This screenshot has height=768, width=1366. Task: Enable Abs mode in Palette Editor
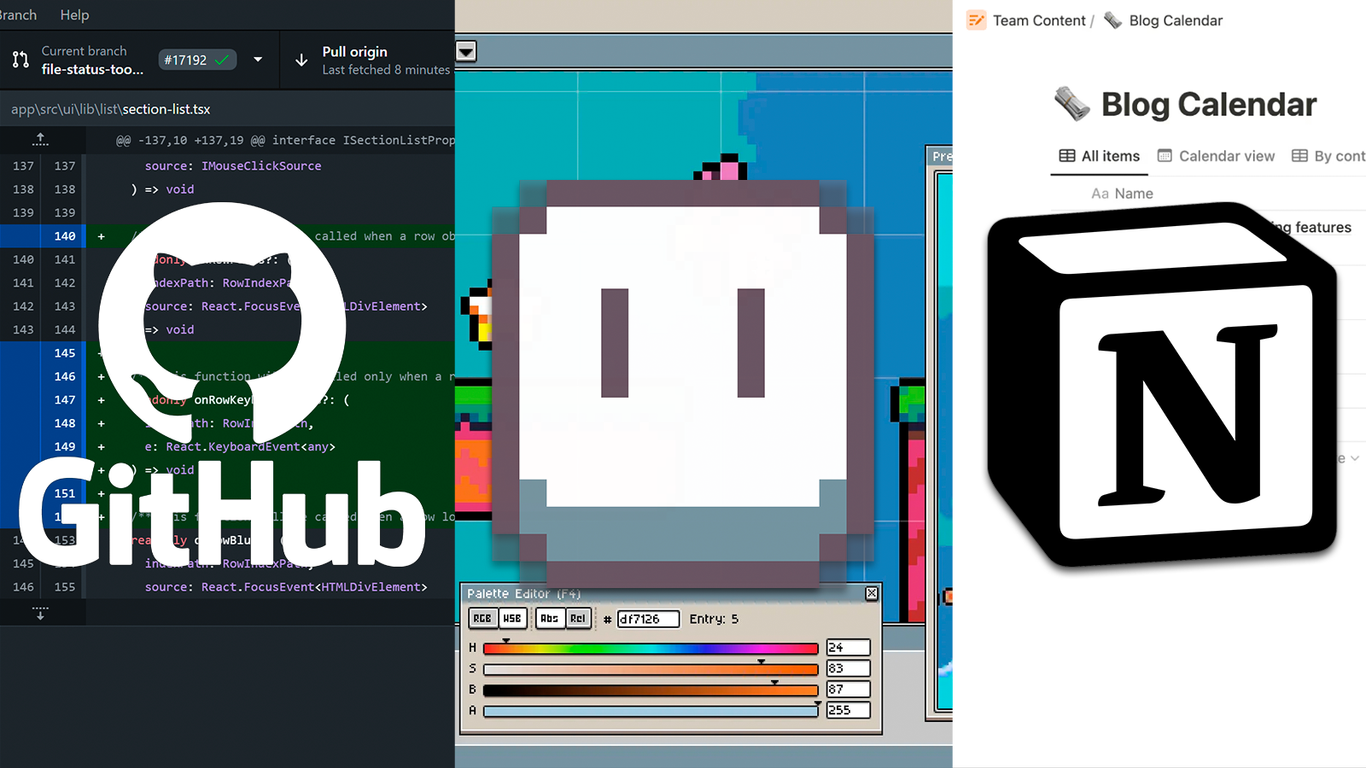pyautogui.click(x=549, y=619)
